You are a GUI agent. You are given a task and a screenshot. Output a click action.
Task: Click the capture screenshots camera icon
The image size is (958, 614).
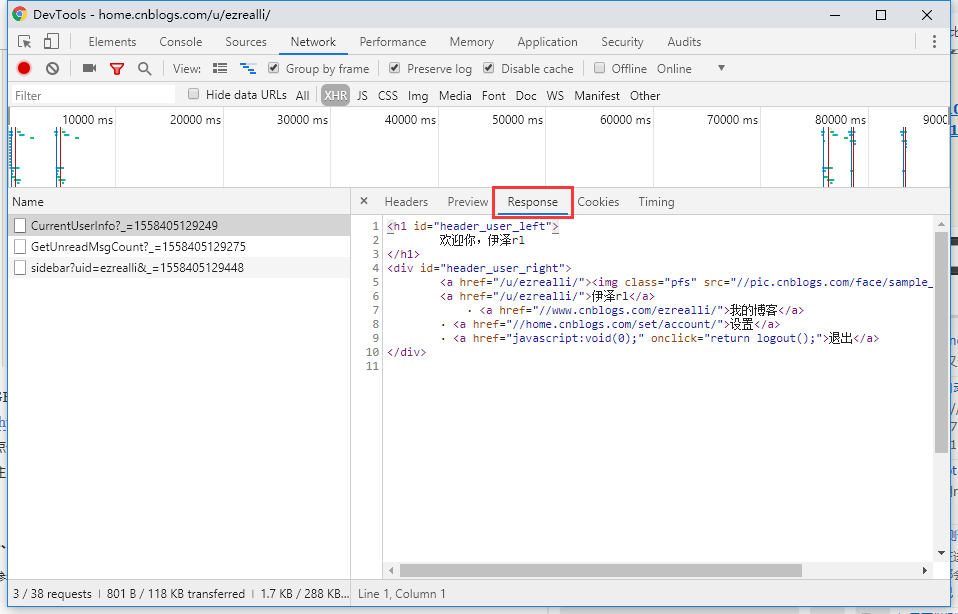point(89,69)
